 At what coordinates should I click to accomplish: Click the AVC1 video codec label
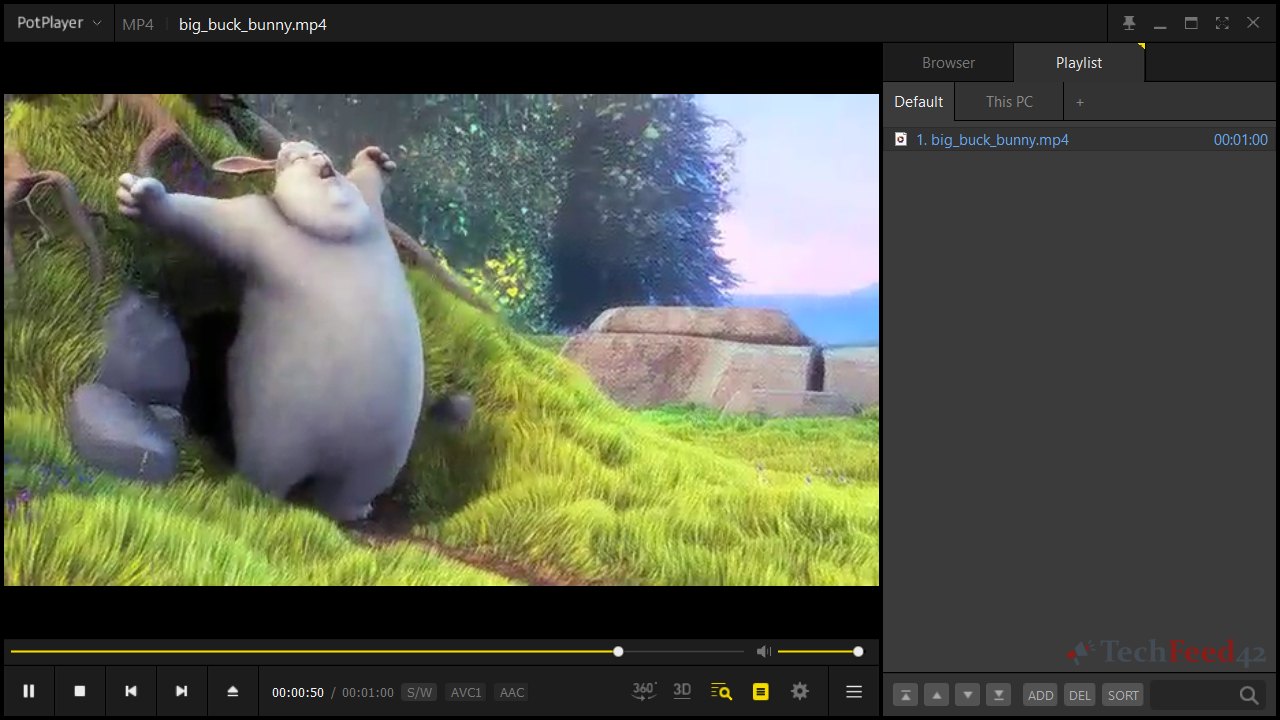(x=466, y=692)
